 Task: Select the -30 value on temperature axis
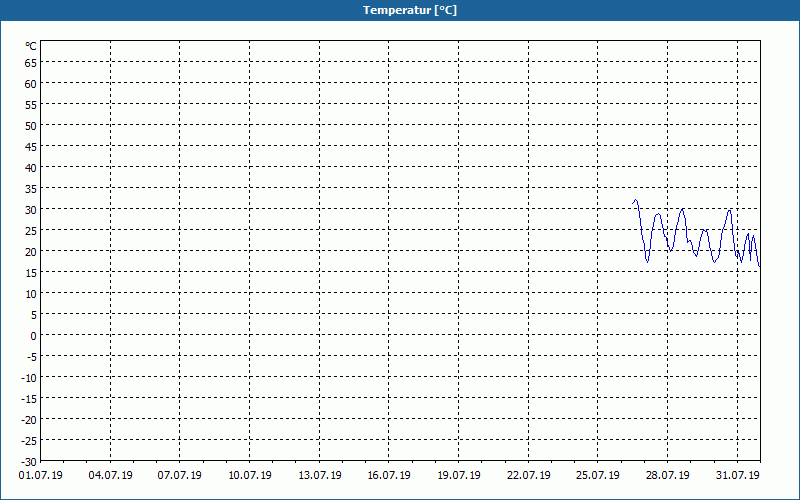(29, 462)
